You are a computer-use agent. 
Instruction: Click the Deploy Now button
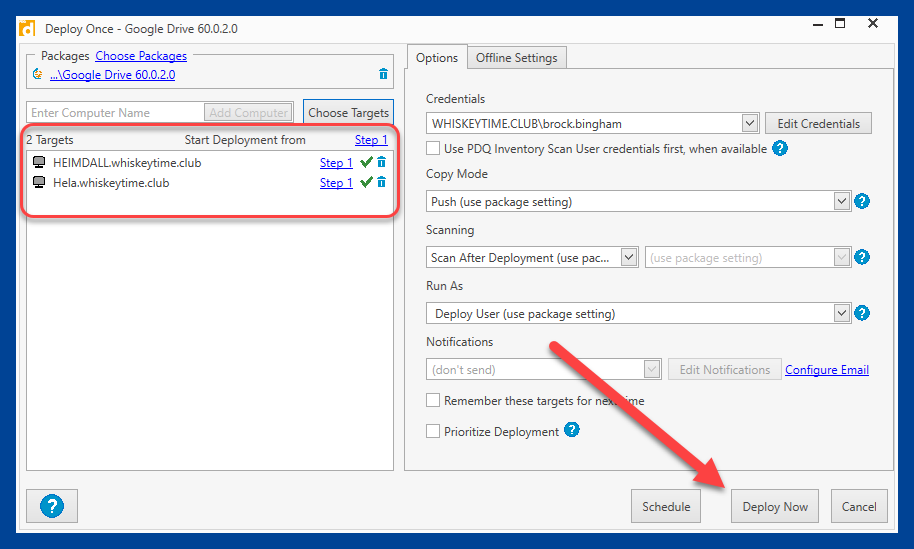tap(775, 506)
